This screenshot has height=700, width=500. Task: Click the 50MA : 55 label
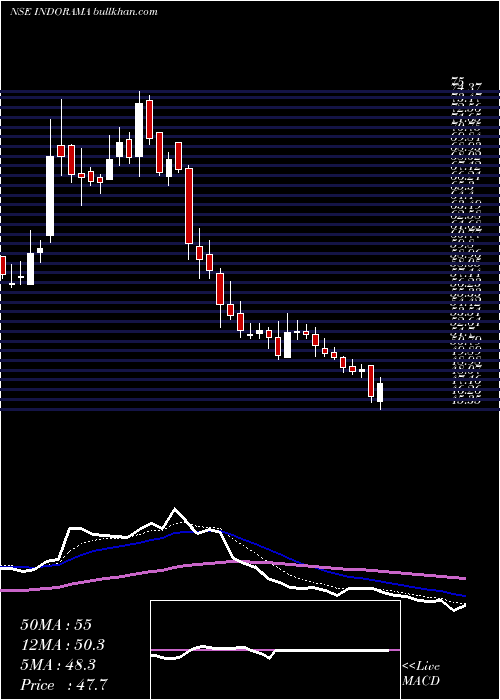tap(56, 625)
